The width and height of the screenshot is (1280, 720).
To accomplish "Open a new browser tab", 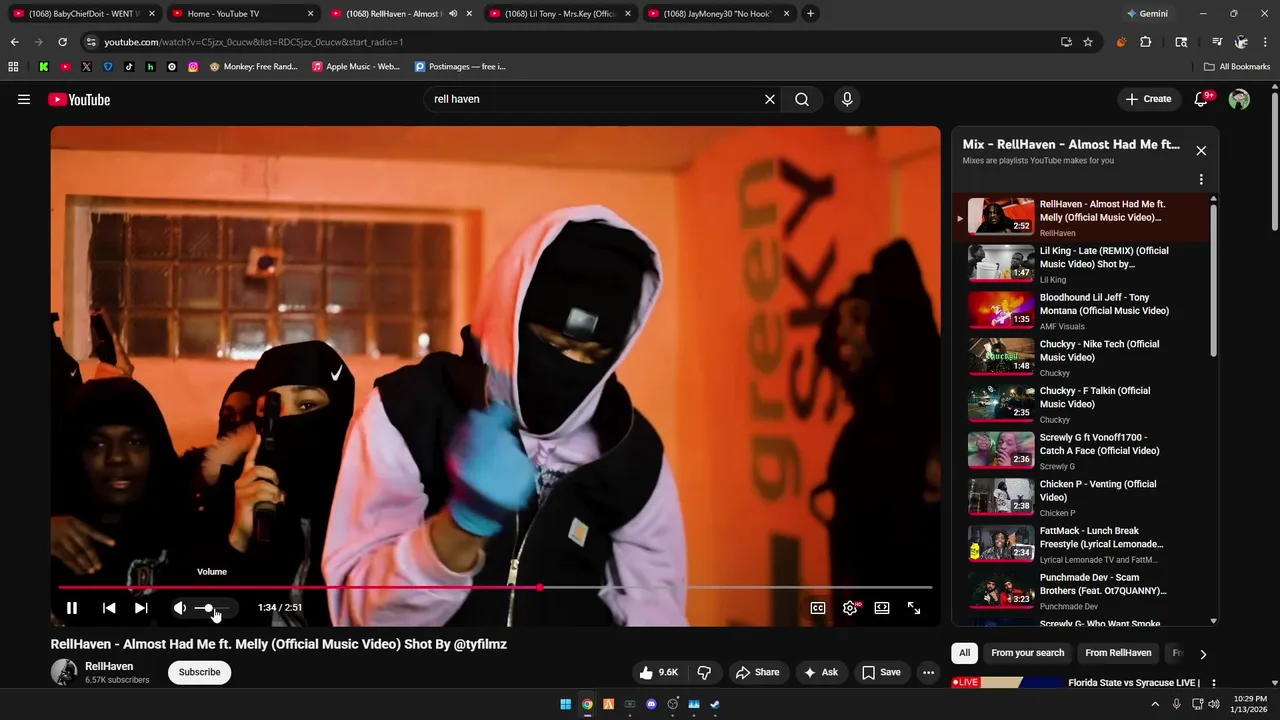I will pyautogui.click(x=810, y=14).
